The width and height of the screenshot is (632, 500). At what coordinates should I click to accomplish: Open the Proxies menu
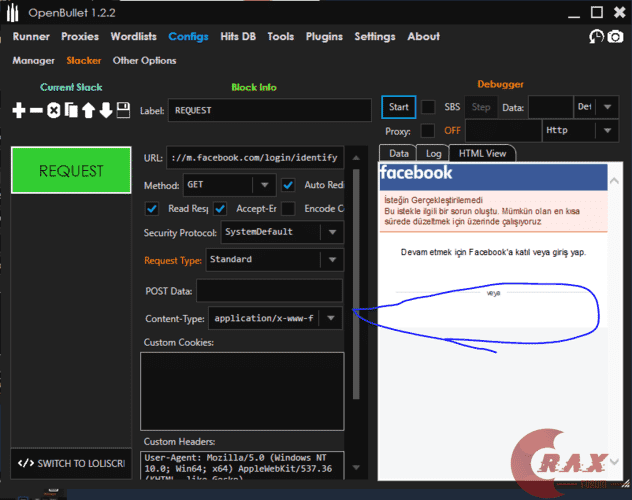click(x=80, y=37)
